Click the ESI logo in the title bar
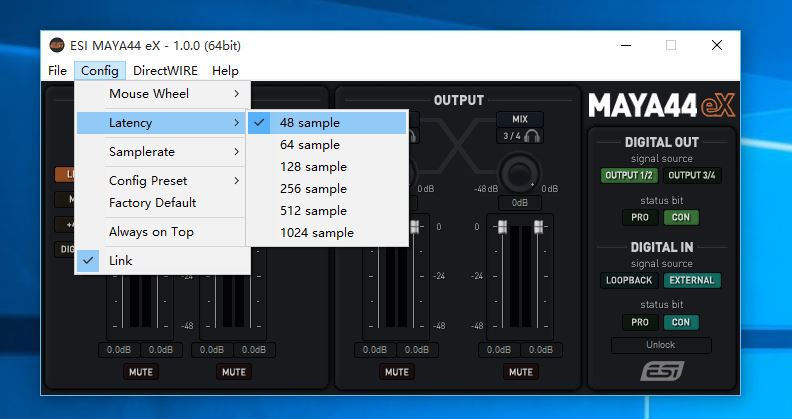The height and width of the screenshot is (419, 792). 57,45
